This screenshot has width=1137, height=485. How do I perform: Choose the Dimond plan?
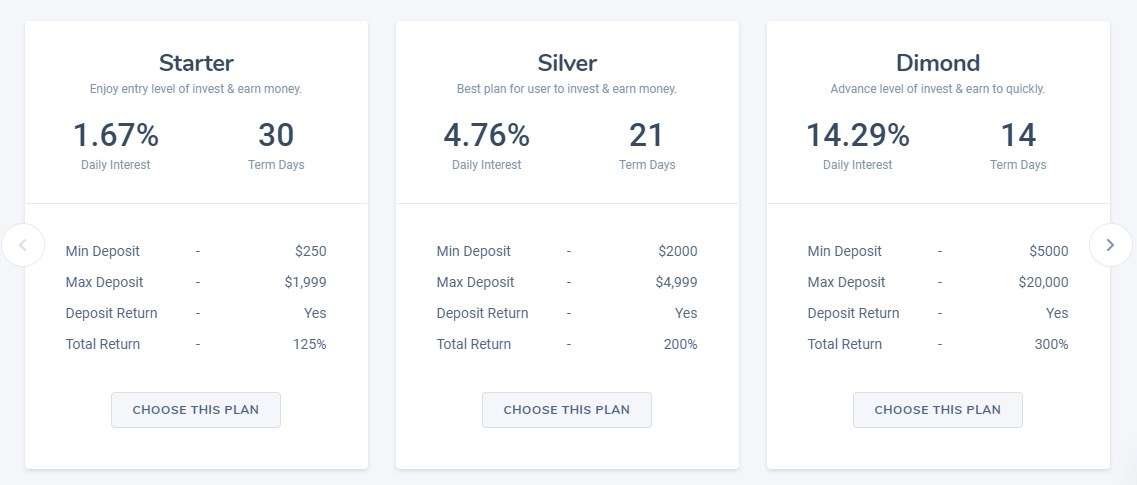point(938,410)
